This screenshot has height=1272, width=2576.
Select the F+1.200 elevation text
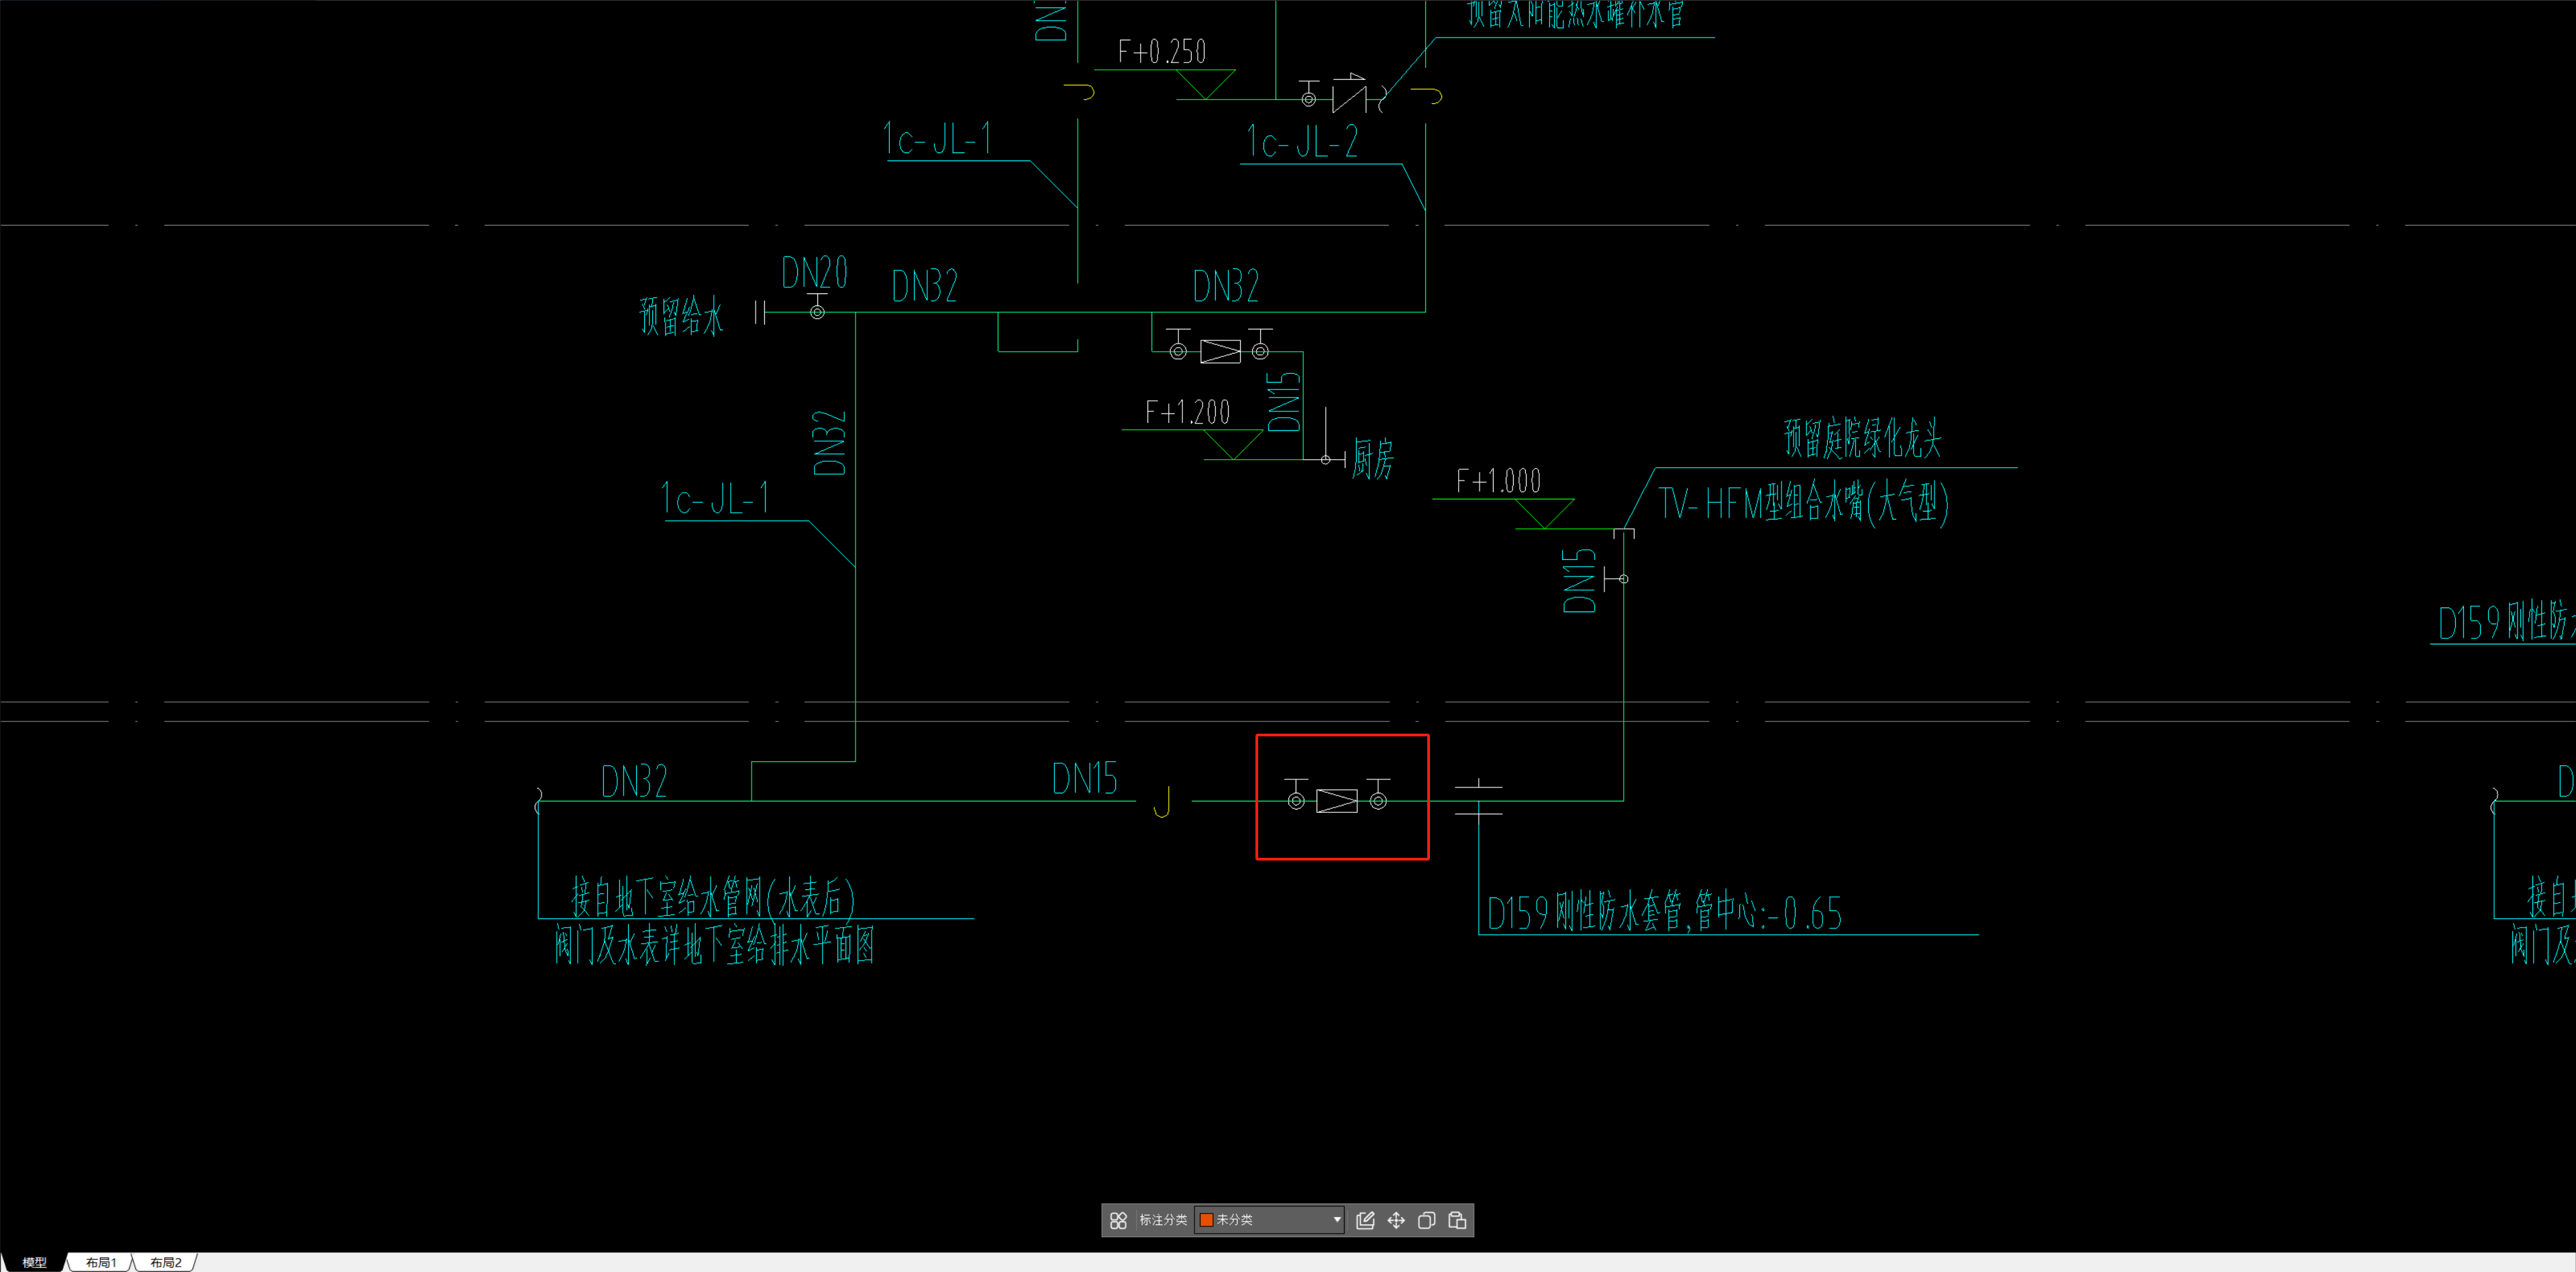[x=1187, y=411]
